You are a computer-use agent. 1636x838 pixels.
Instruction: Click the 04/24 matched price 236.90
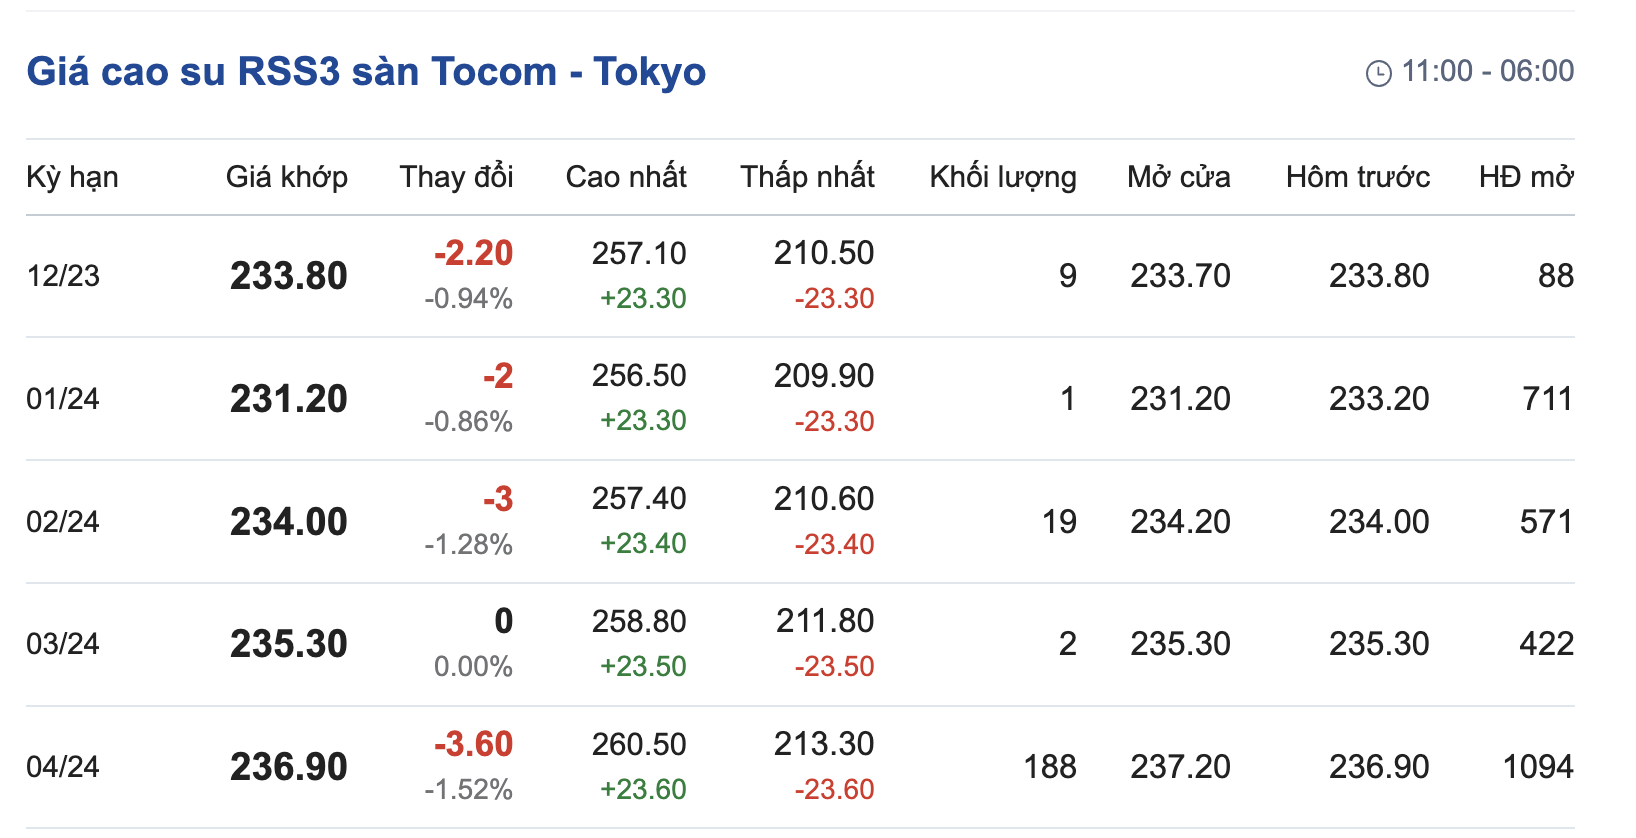(x=289, y=767)
